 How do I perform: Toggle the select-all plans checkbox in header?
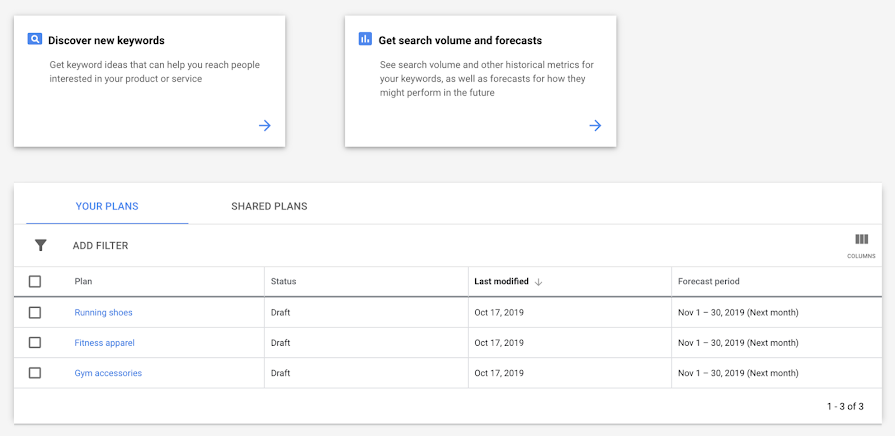(35, 282)
